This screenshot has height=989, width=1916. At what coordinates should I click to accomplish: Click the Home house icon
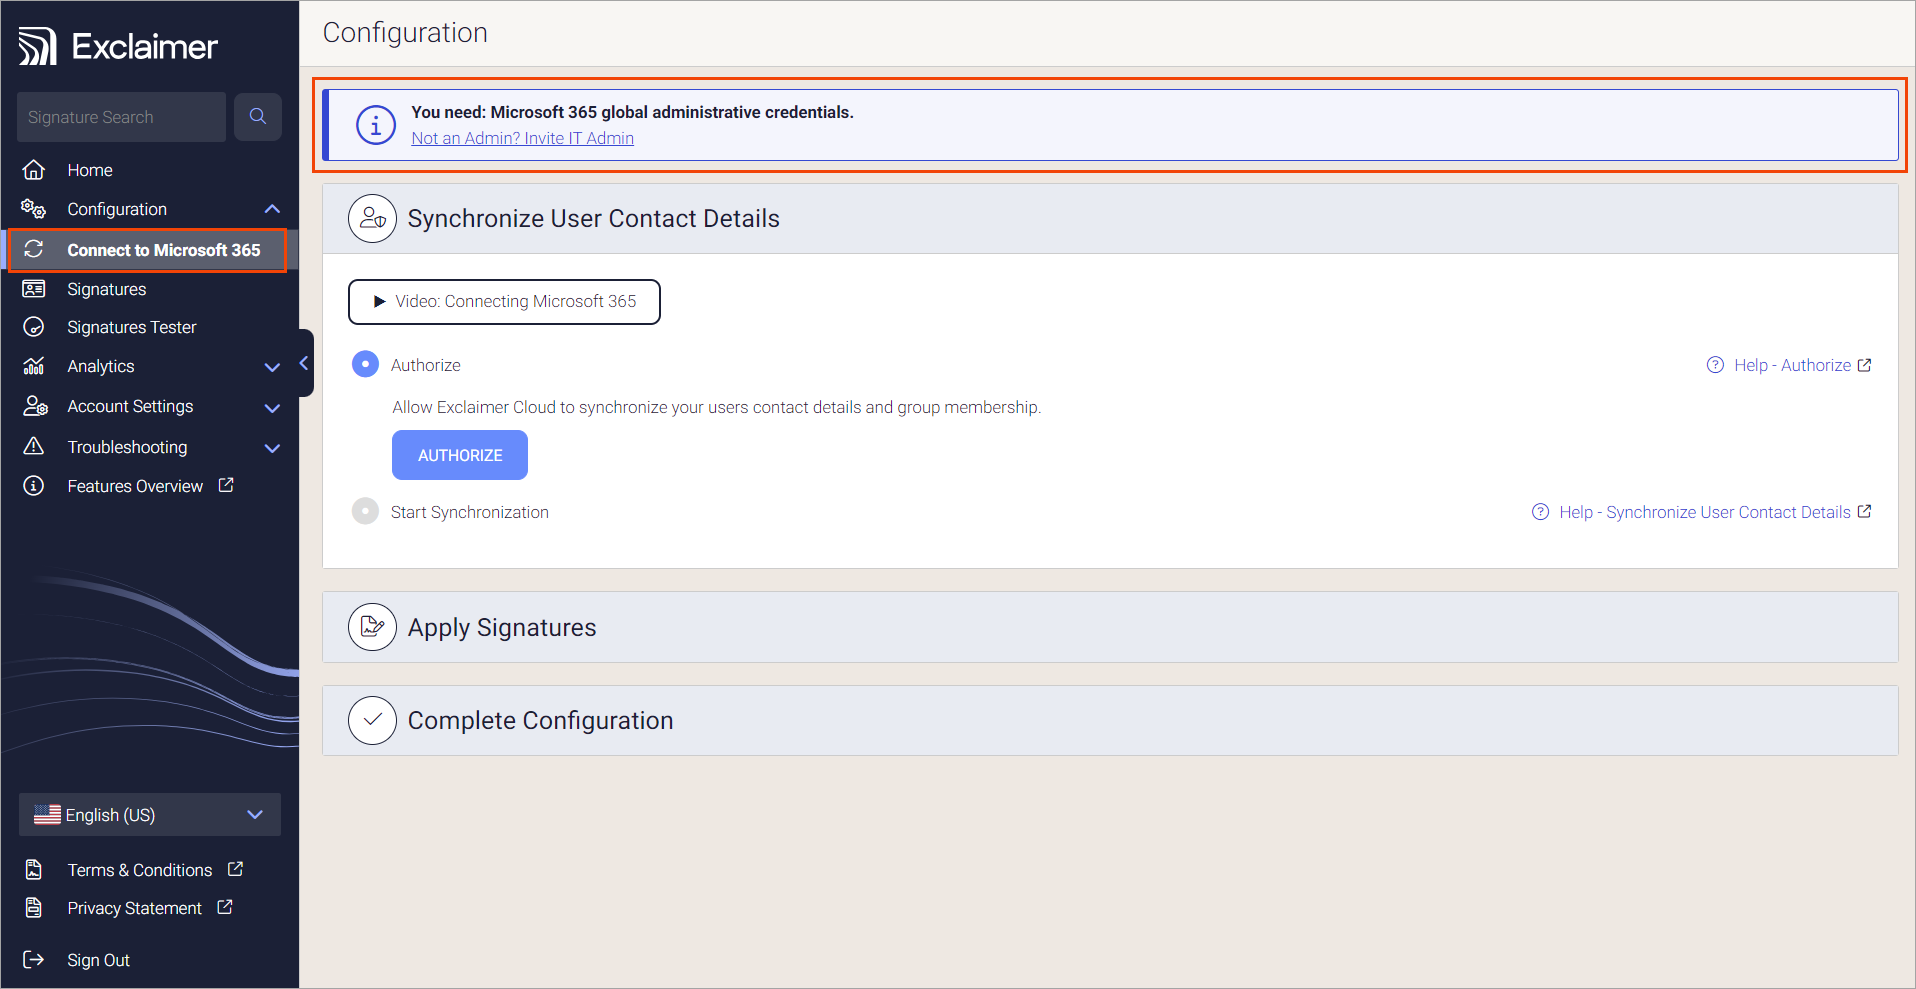click(34, 170)
